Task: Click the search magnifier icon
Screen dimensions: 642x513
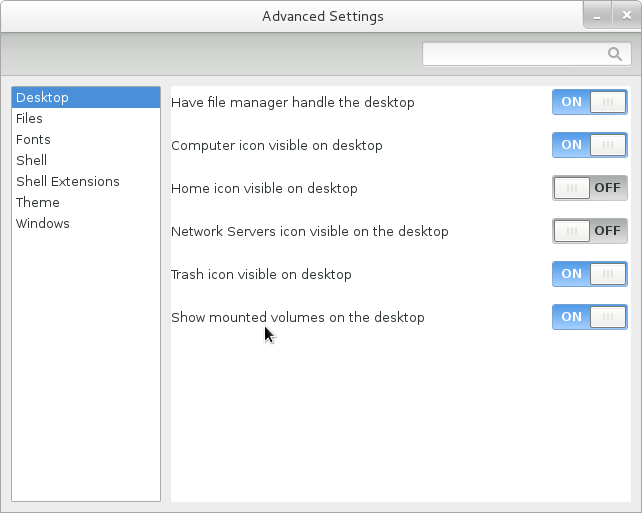Action: [615, 54]
